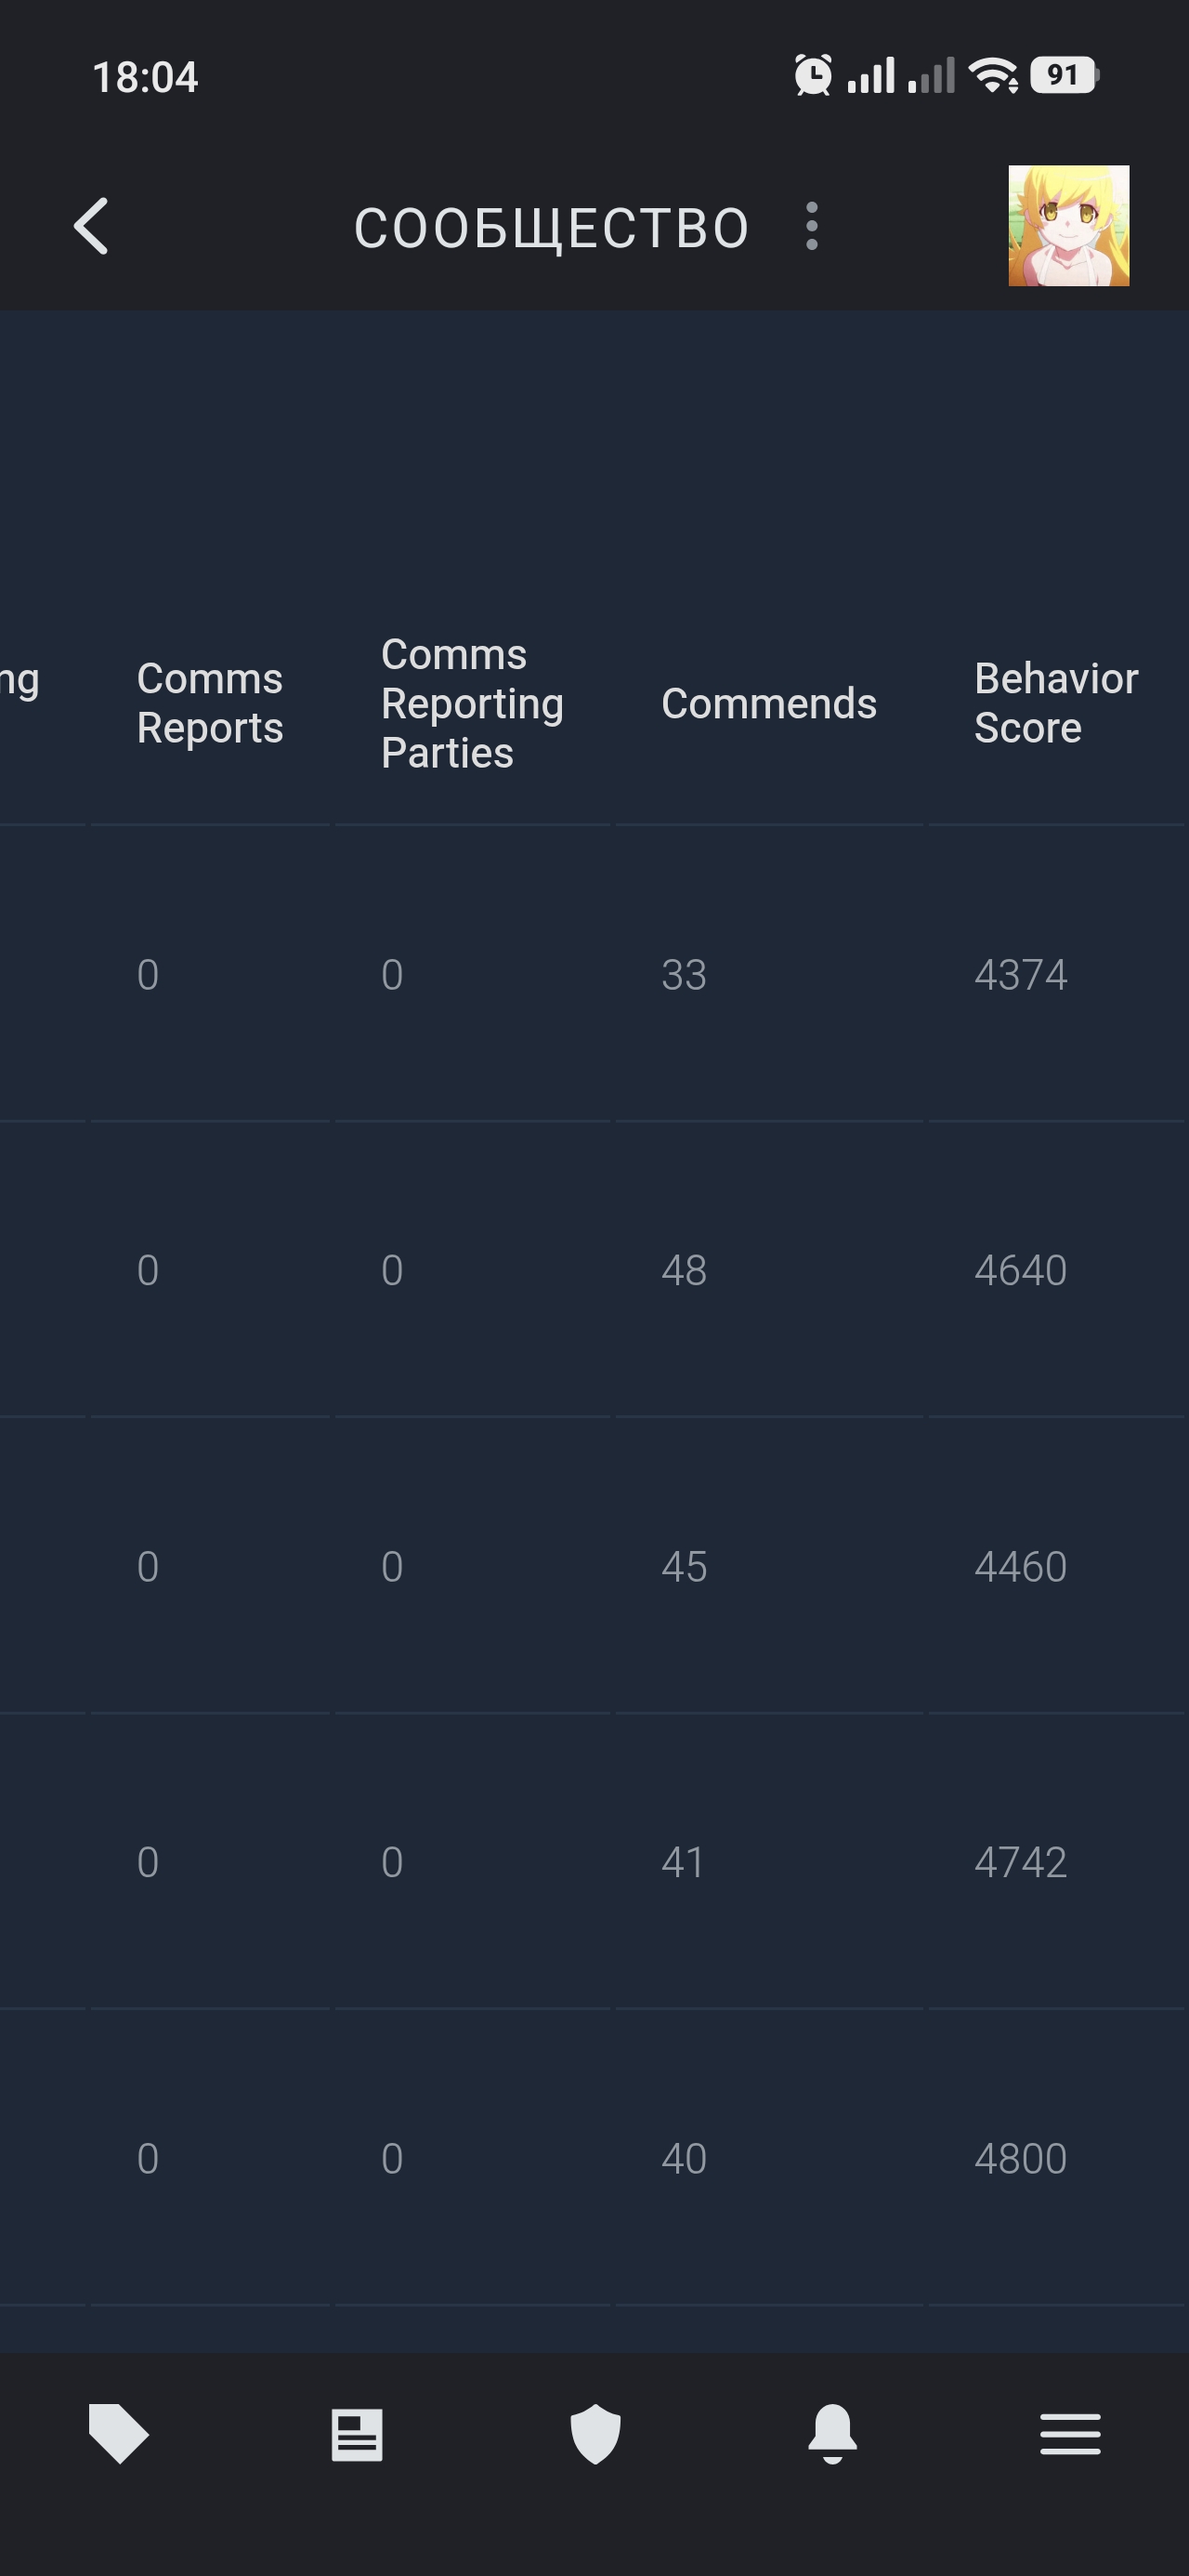Viewport: 1189px width, 2576px height.
Task: Tap the Wi-Fi status icon
Action: (993, 76)
